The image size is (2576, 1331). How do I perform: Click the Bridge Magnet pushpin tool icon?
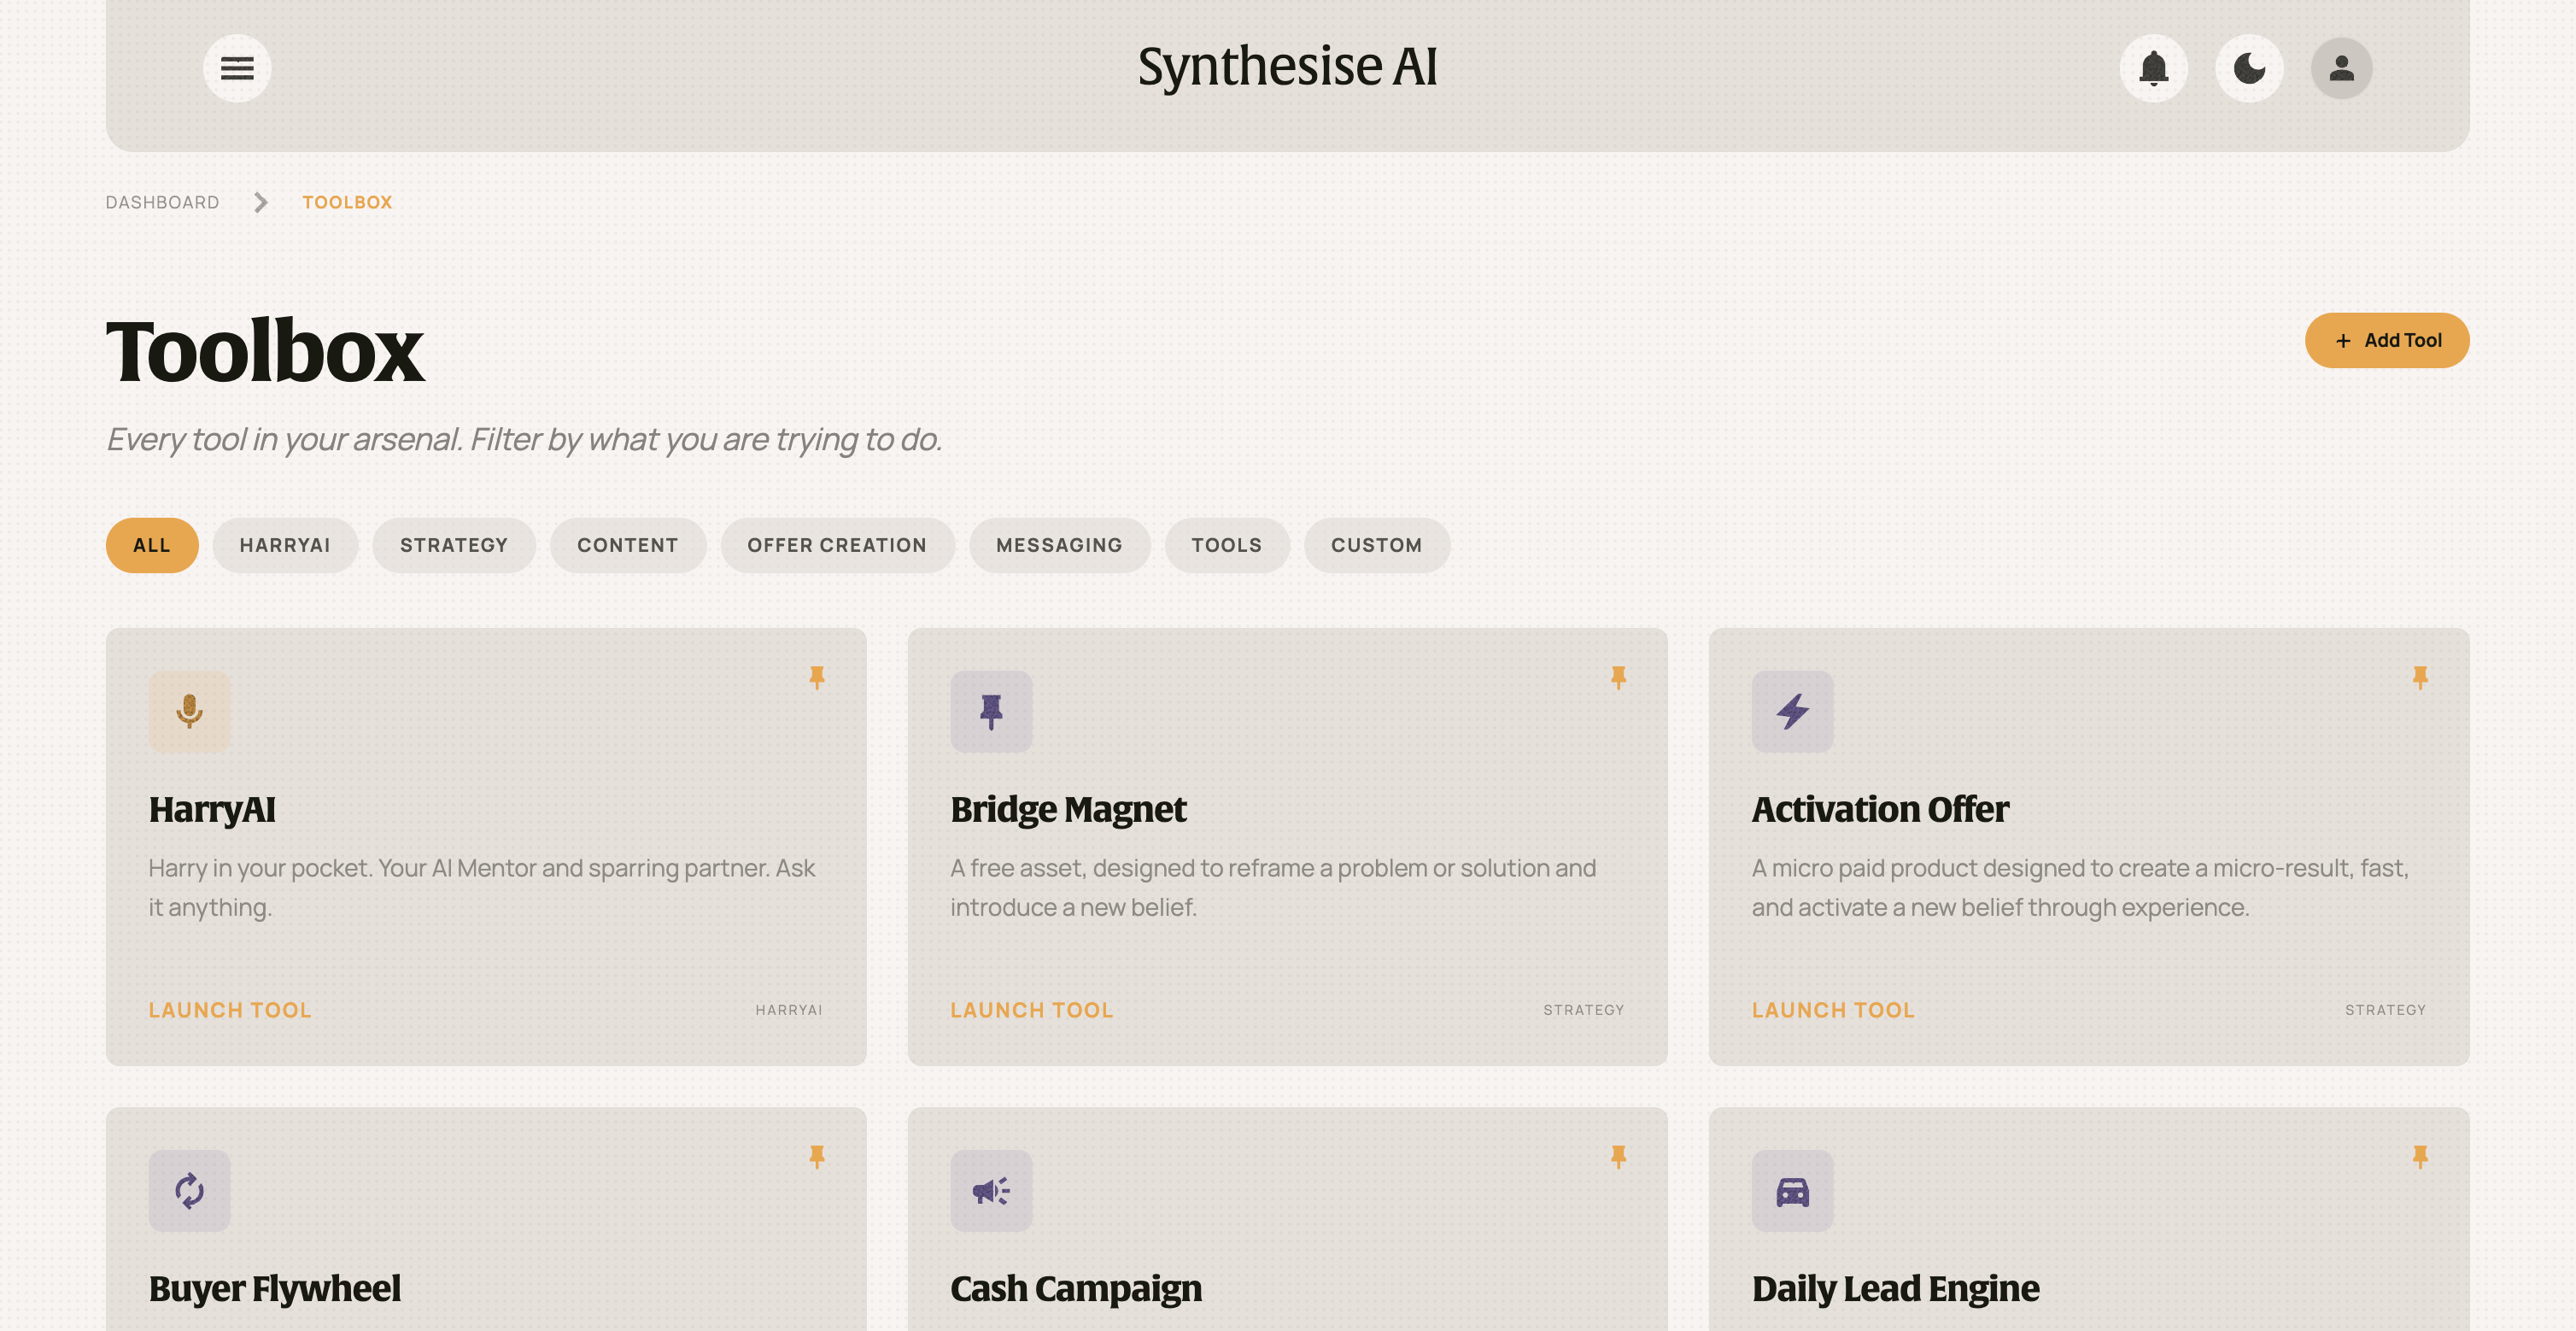coord(991,711)
